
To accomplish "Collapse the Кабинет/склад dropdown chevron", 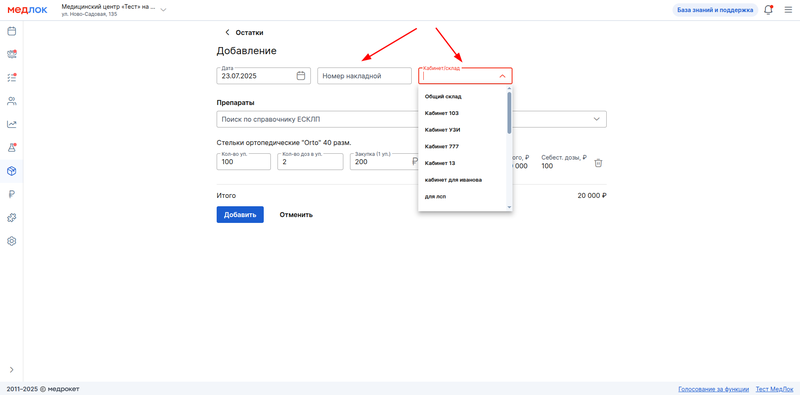I will tap(502, 76).
